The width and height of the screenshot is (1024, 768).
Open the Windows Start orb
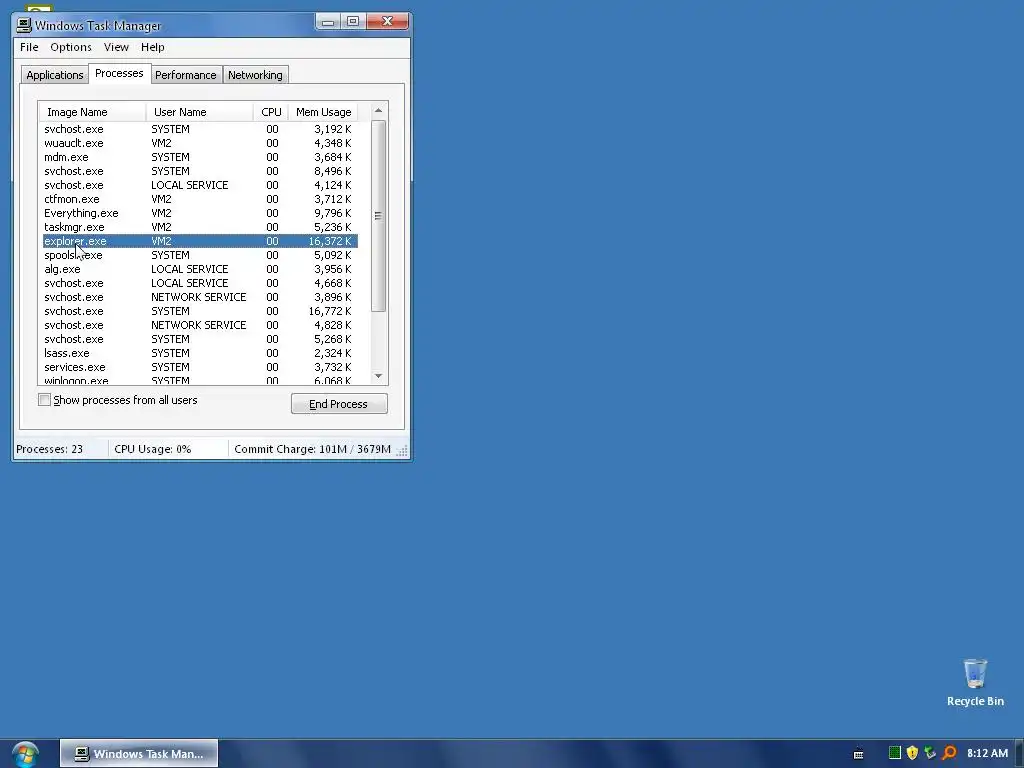25,754
